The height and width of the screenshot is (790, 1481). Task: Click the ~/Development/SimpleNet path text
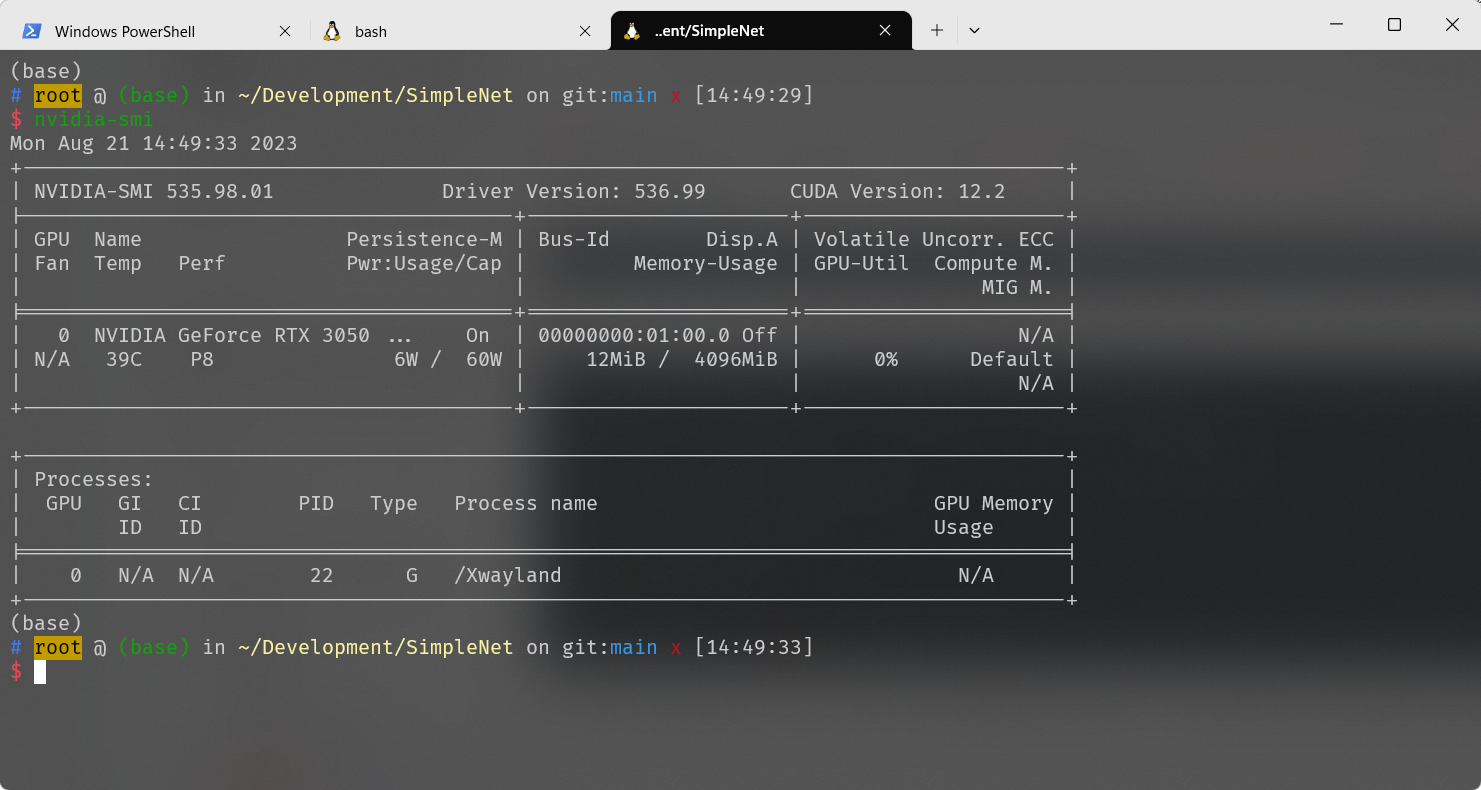tap(377, 94)
